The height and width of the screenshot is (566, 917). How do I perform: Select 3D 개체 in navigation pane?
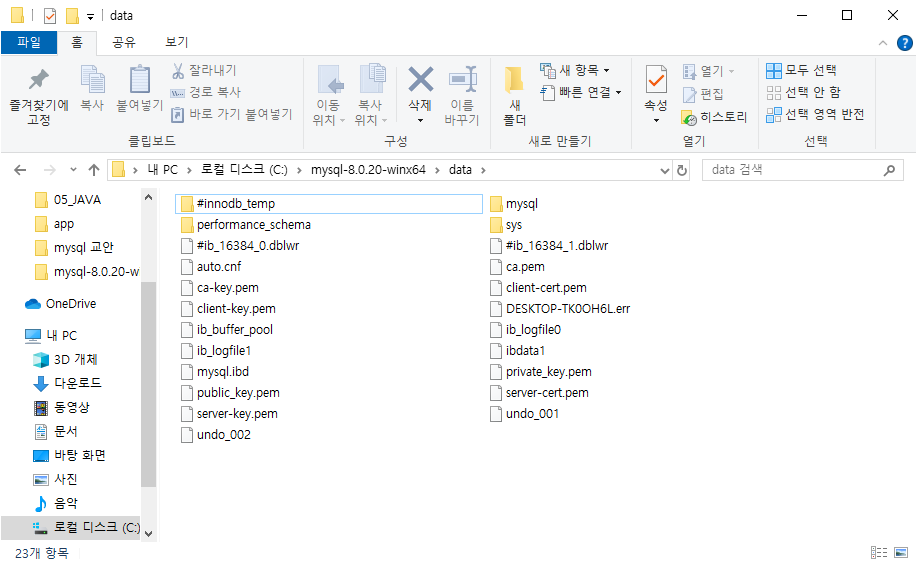click(x=66, y=360)
